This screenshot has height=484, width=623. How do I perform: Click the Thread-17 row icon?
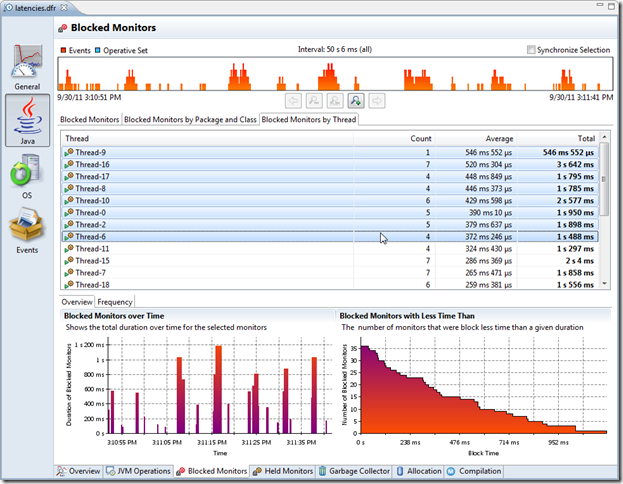click(69, 176)
